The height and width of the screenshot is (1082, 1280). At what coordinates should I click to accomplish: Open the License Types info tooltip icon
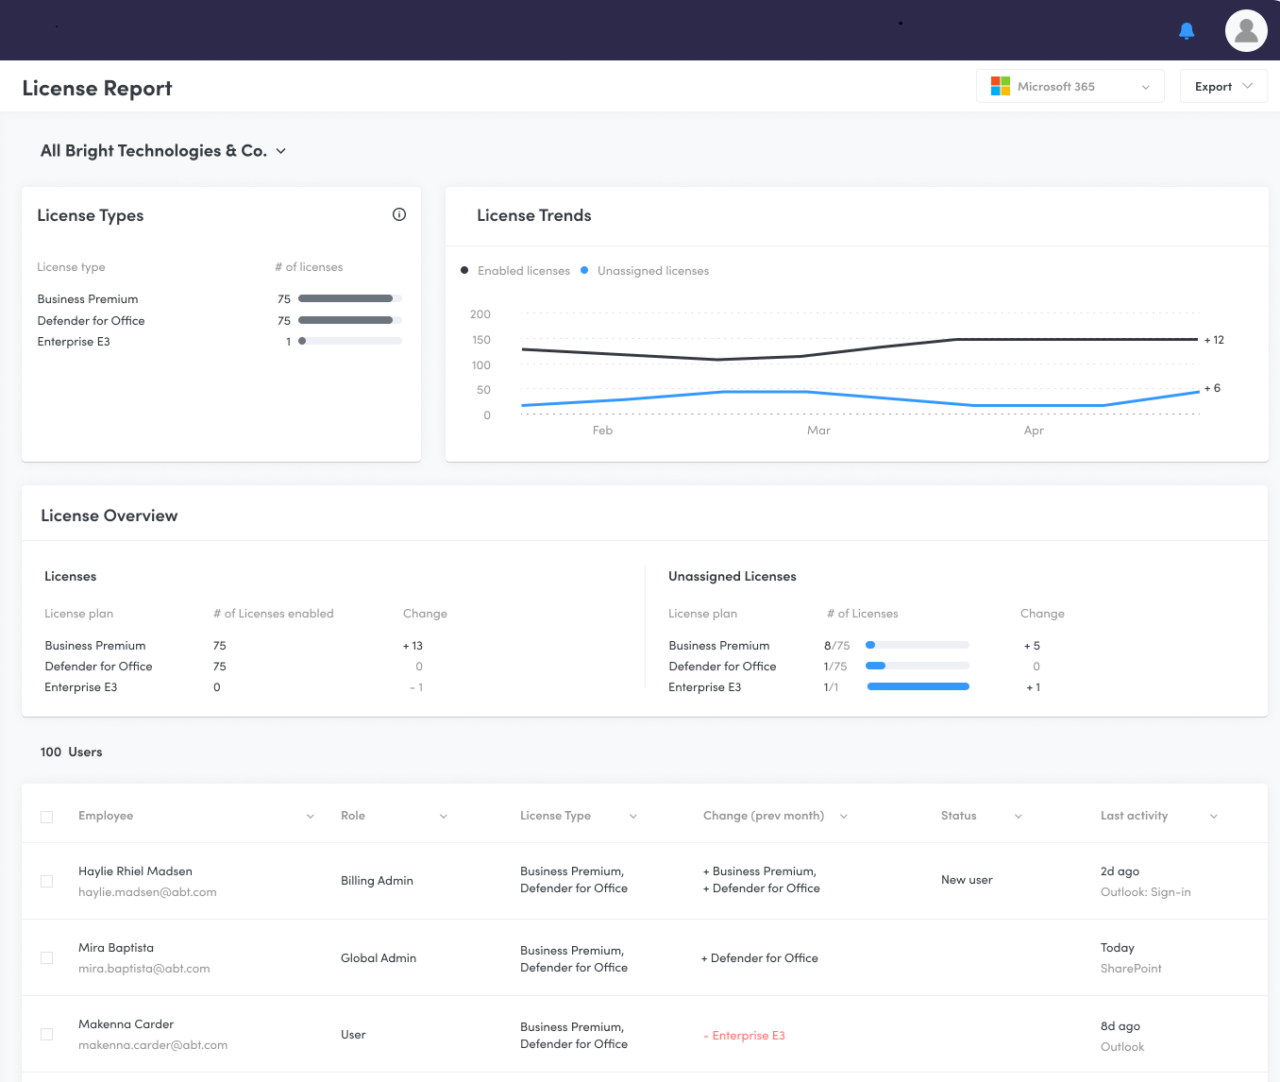point(399,214)
